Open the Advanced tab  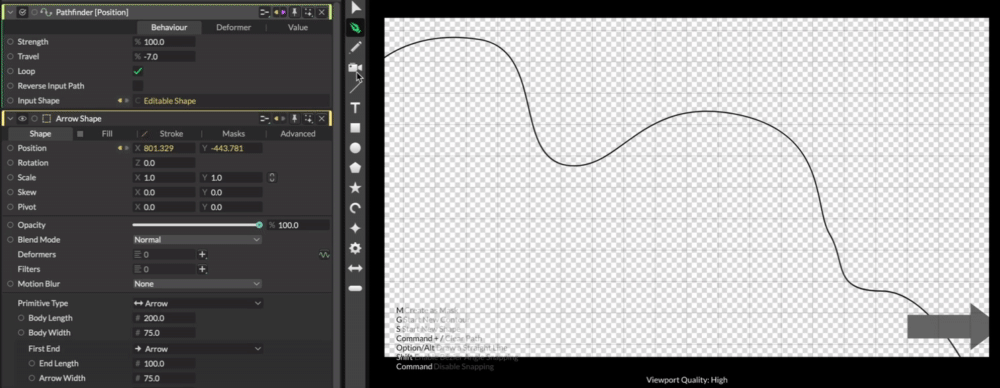coord(298,134)
